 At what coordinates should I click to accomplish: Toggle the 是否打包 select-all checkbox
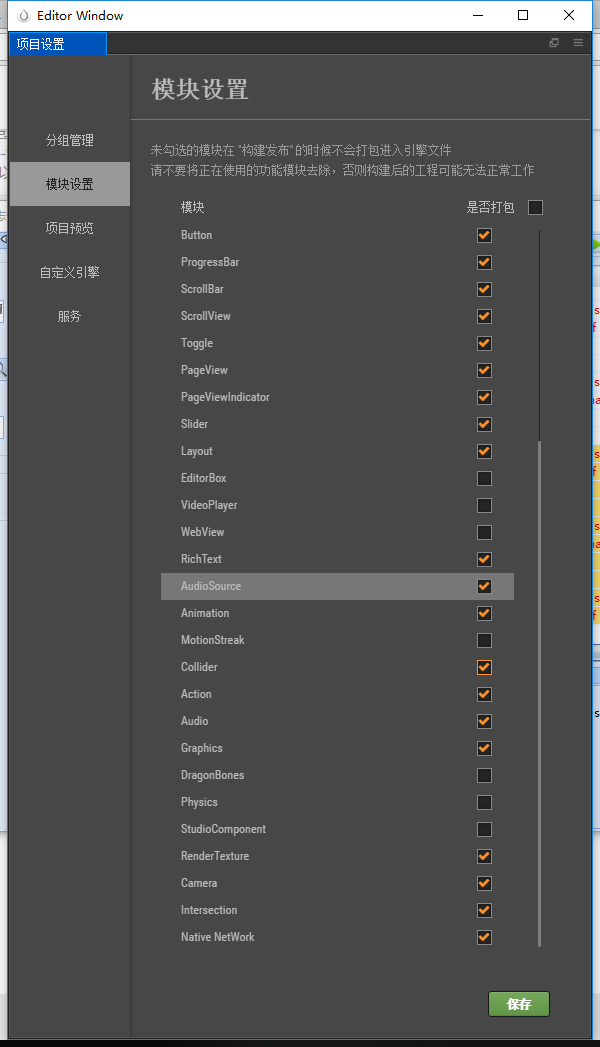pyautogui.click(x=535, y=207)
